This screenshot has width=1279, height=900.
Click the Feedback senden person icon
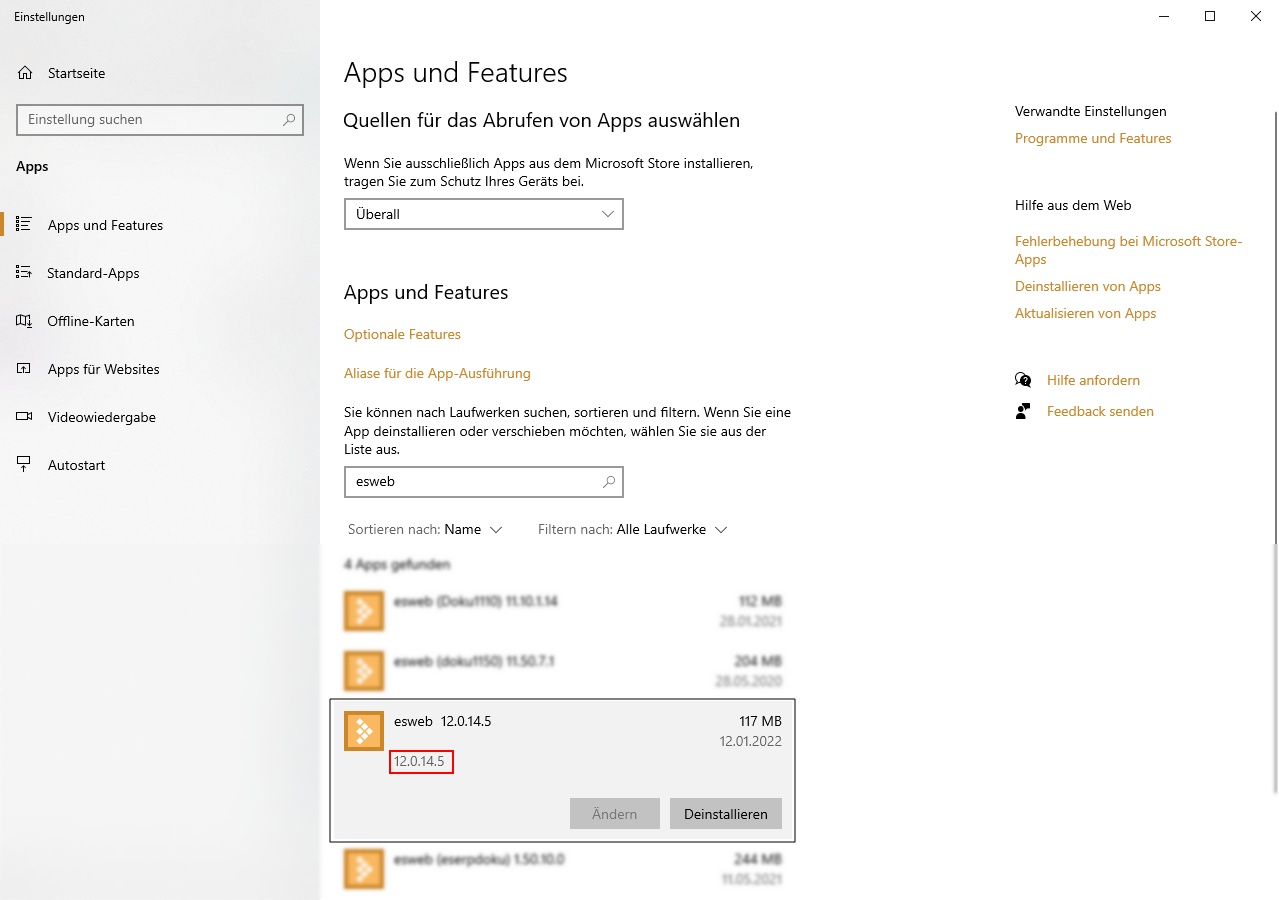(1023, 411)
